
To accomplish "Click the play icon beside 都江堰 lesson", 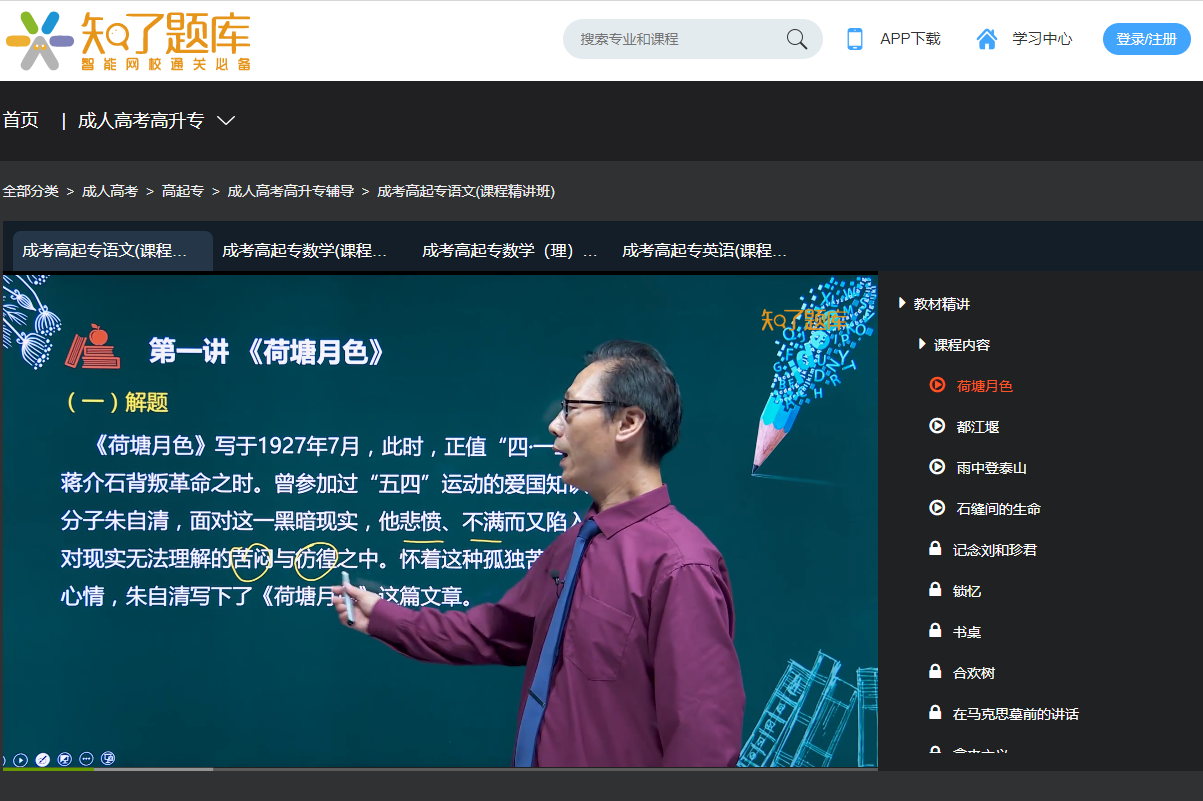I will pyautogui.click(x=937, y=426).
